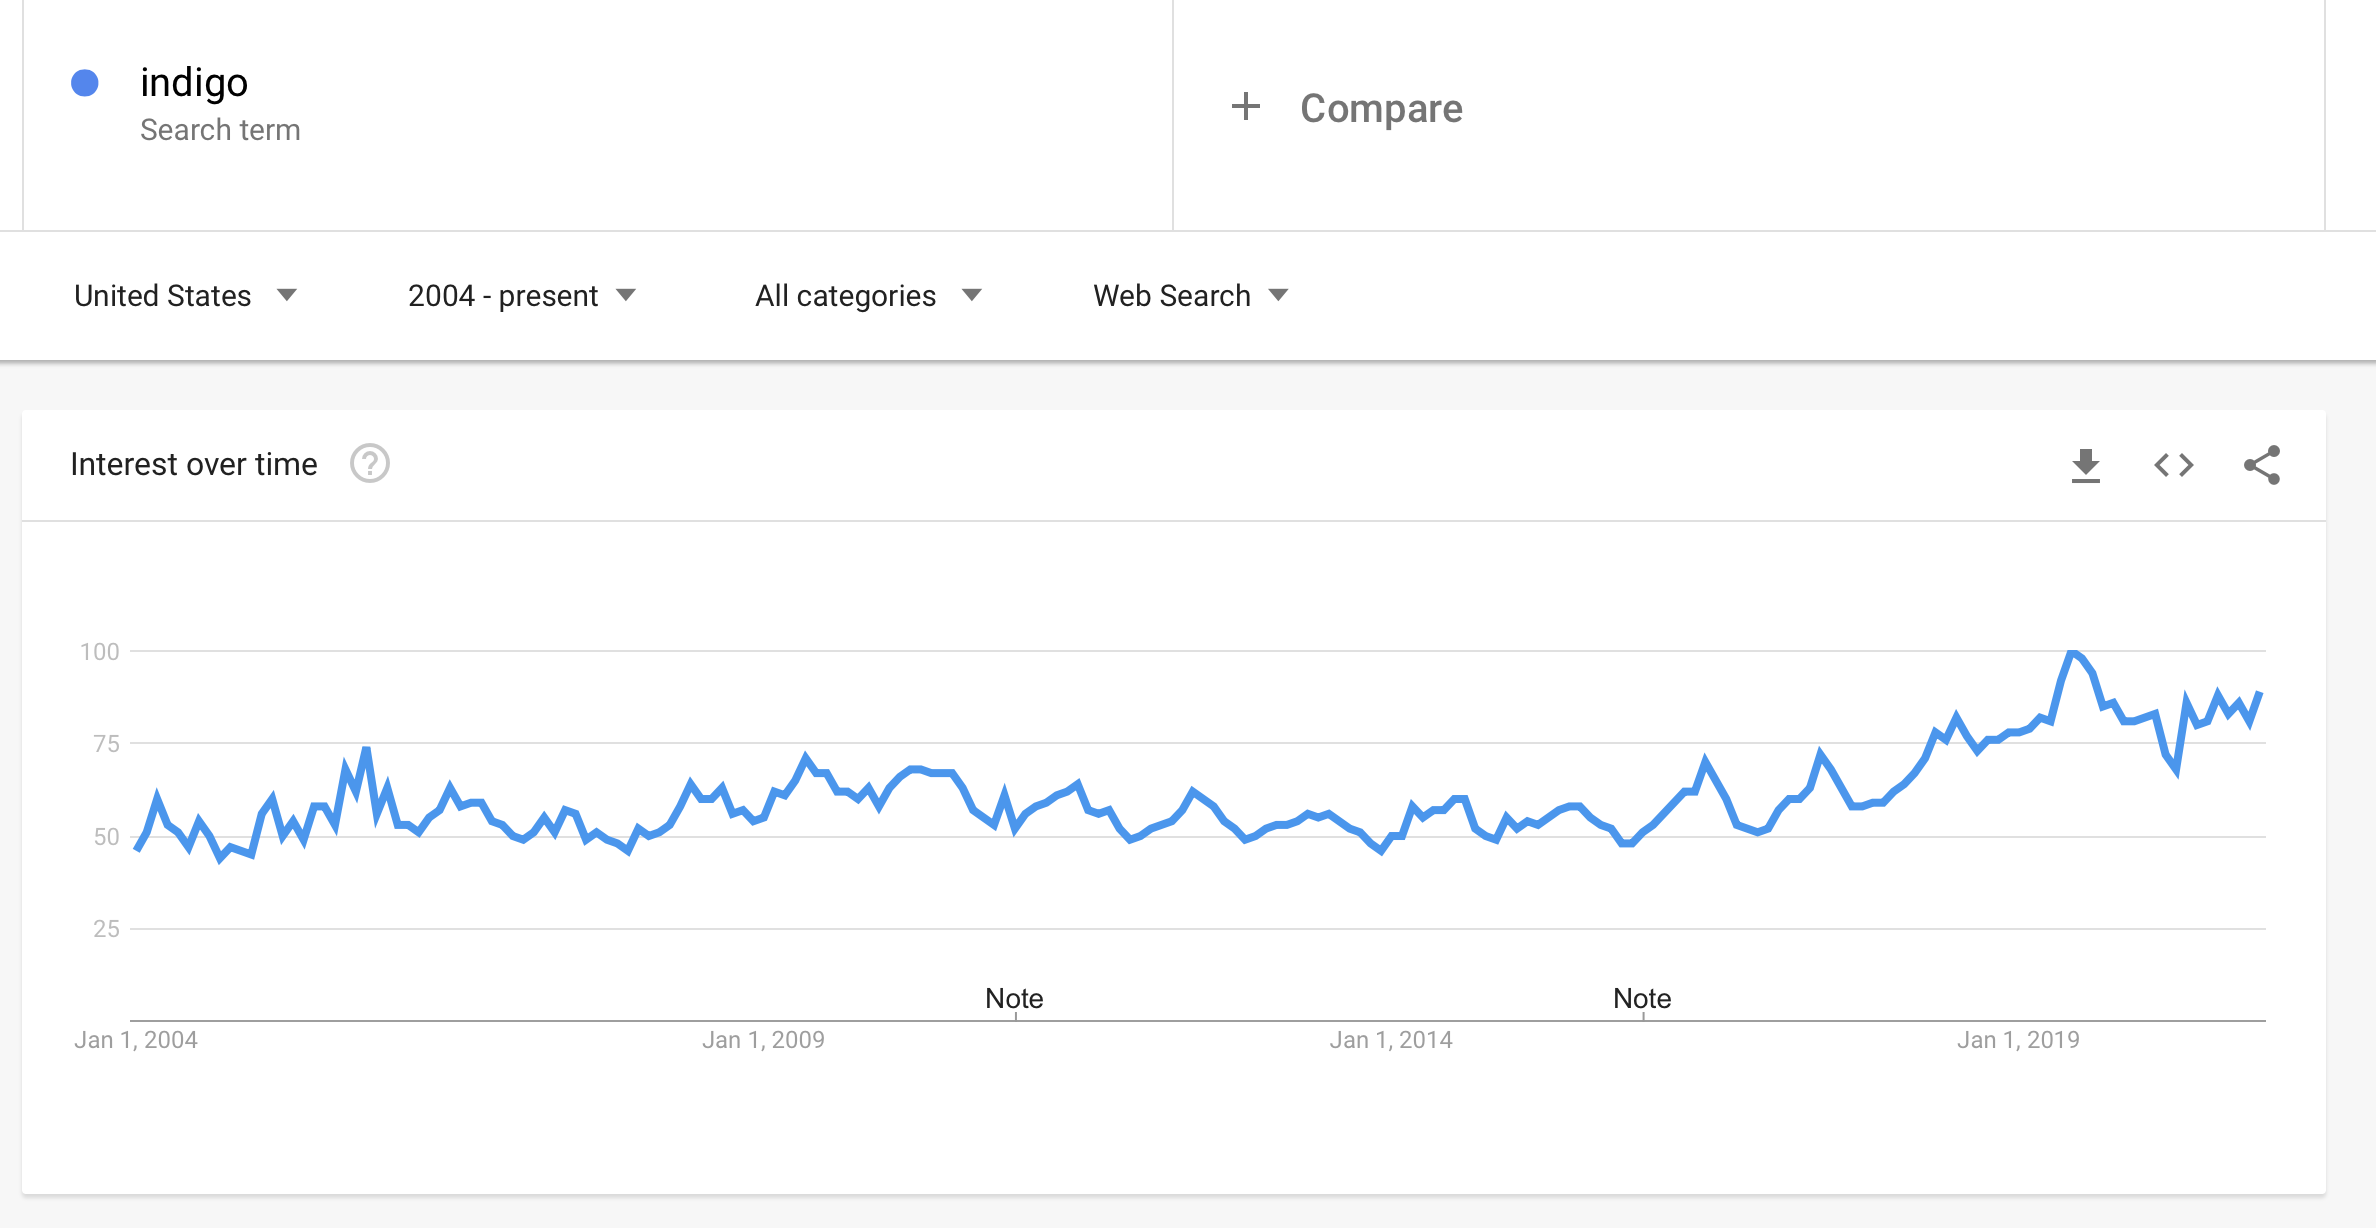This screenshot has width=2376, height=1228.
Task: Download the interest over time data
Action: tap(2085, 465)
